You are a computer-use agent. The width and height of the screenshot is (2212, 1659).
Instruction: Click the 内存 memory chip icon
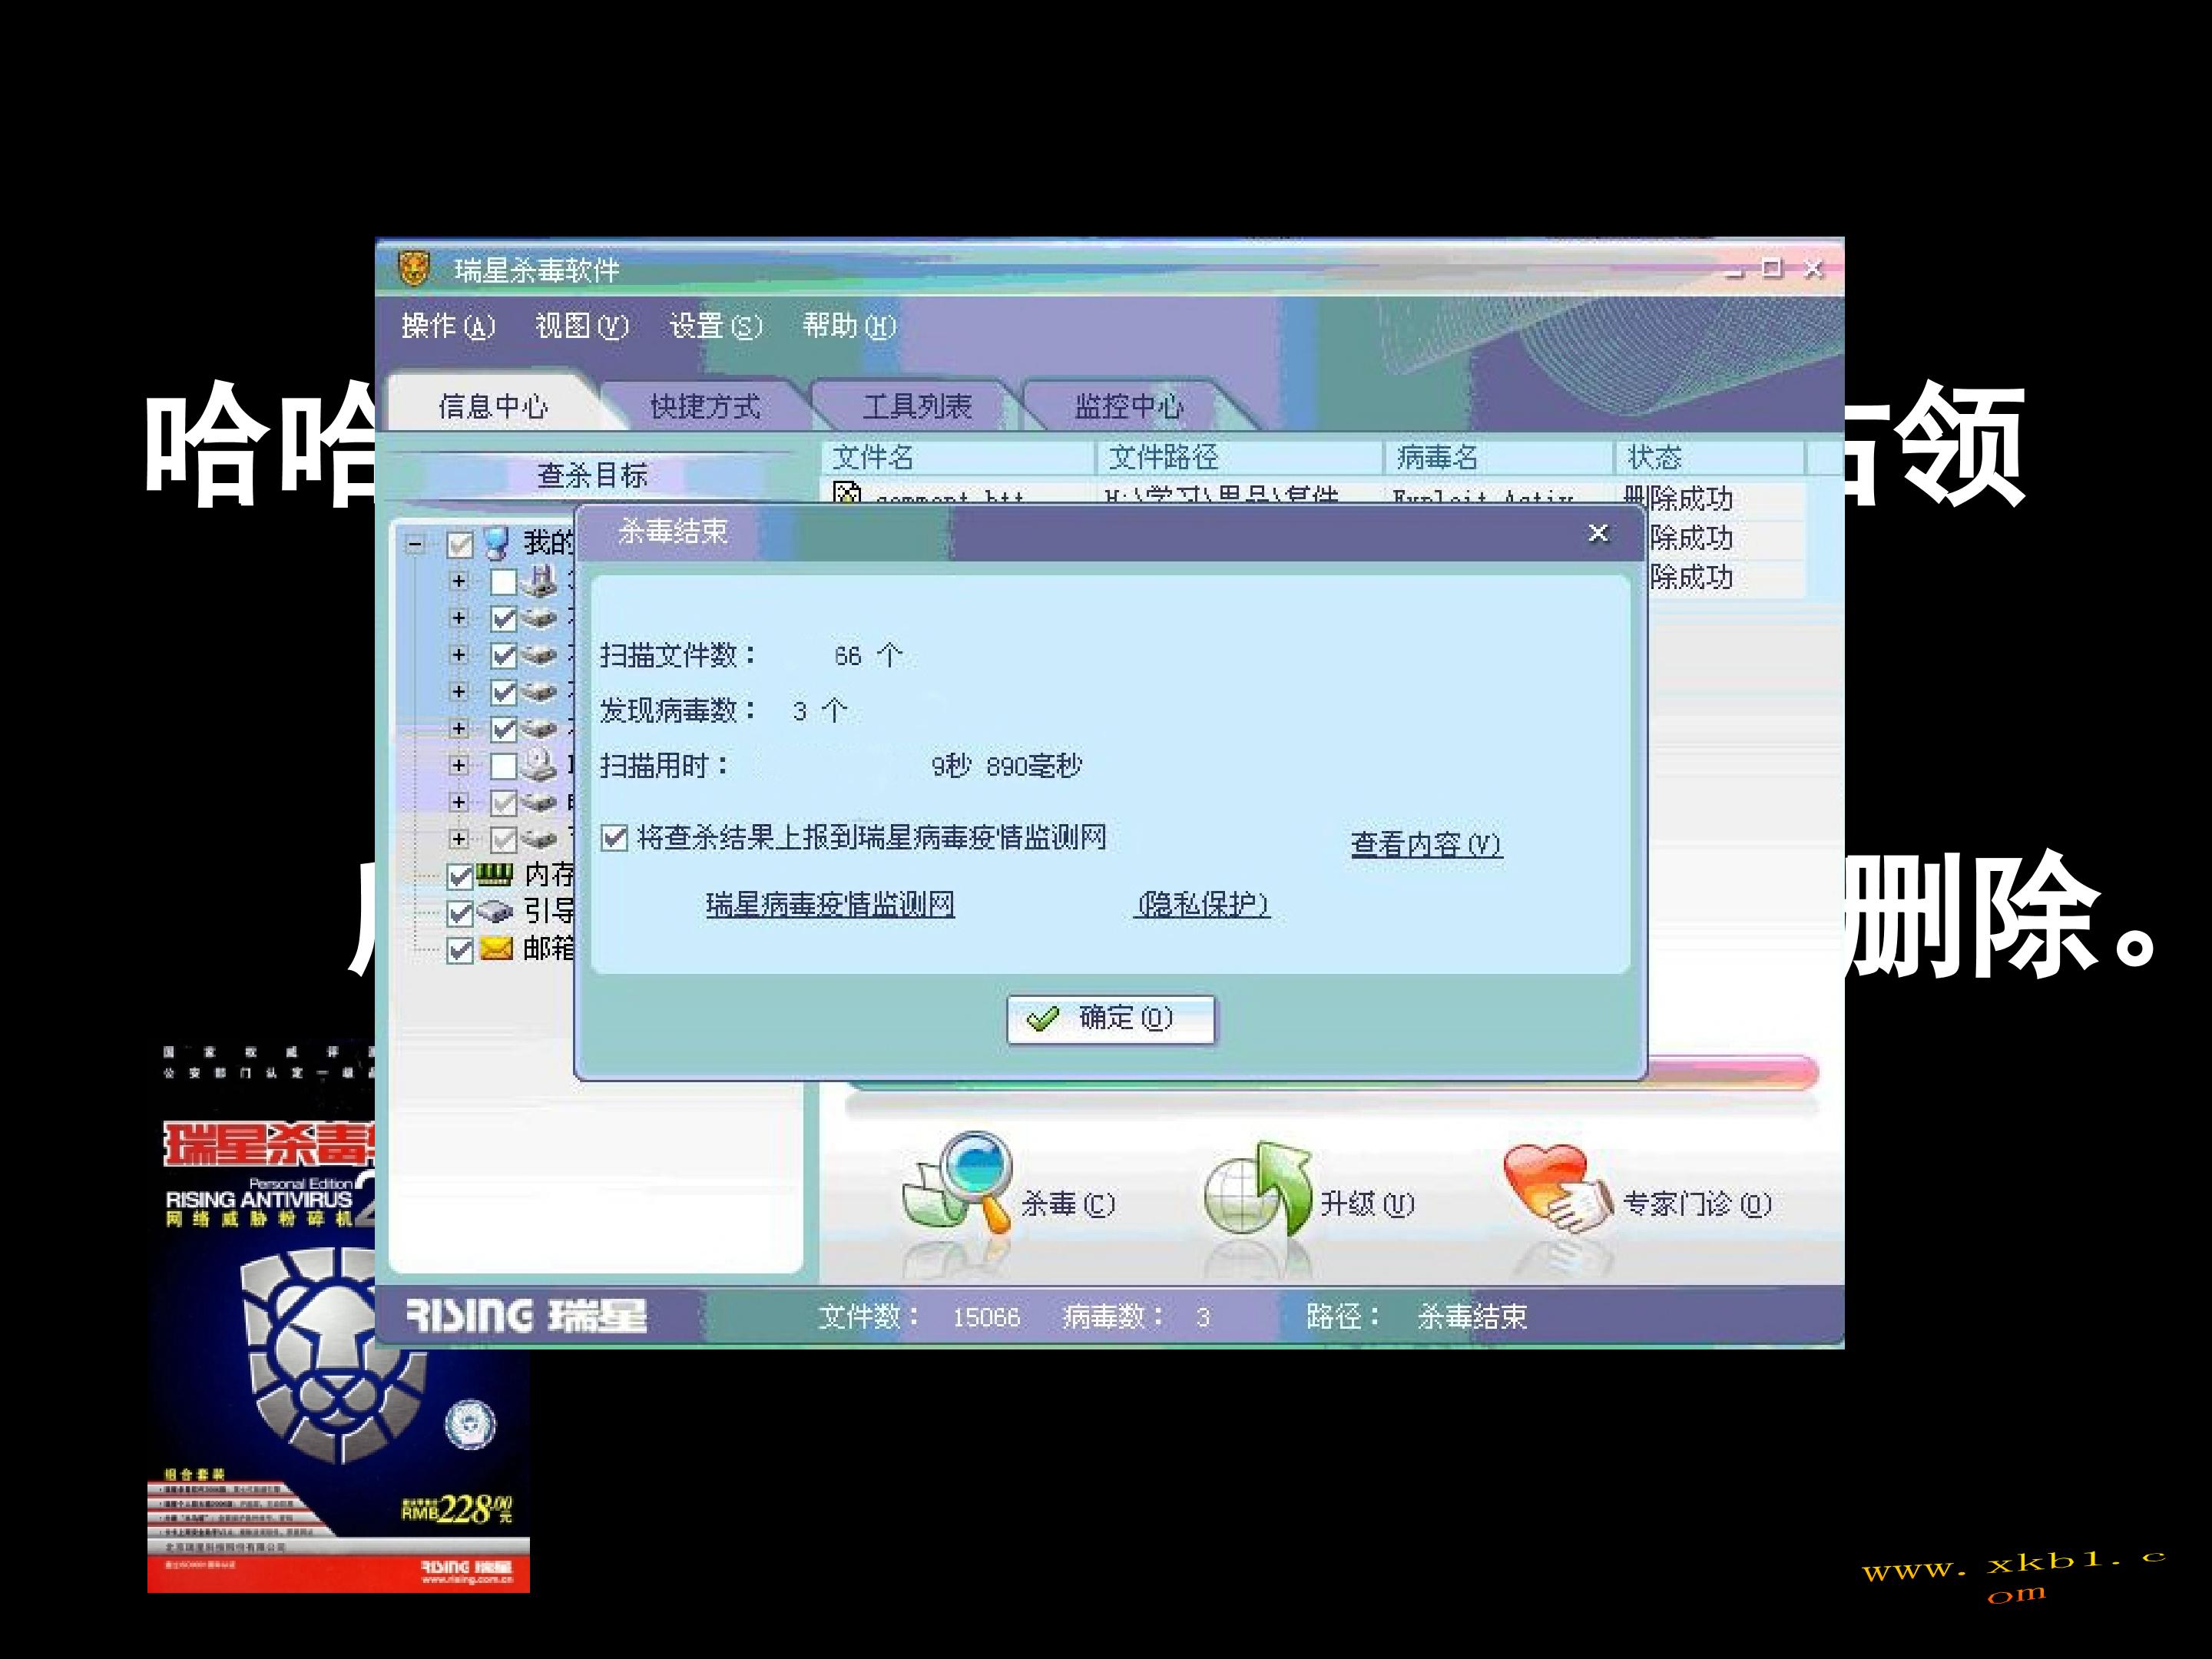tap(494, 875)
